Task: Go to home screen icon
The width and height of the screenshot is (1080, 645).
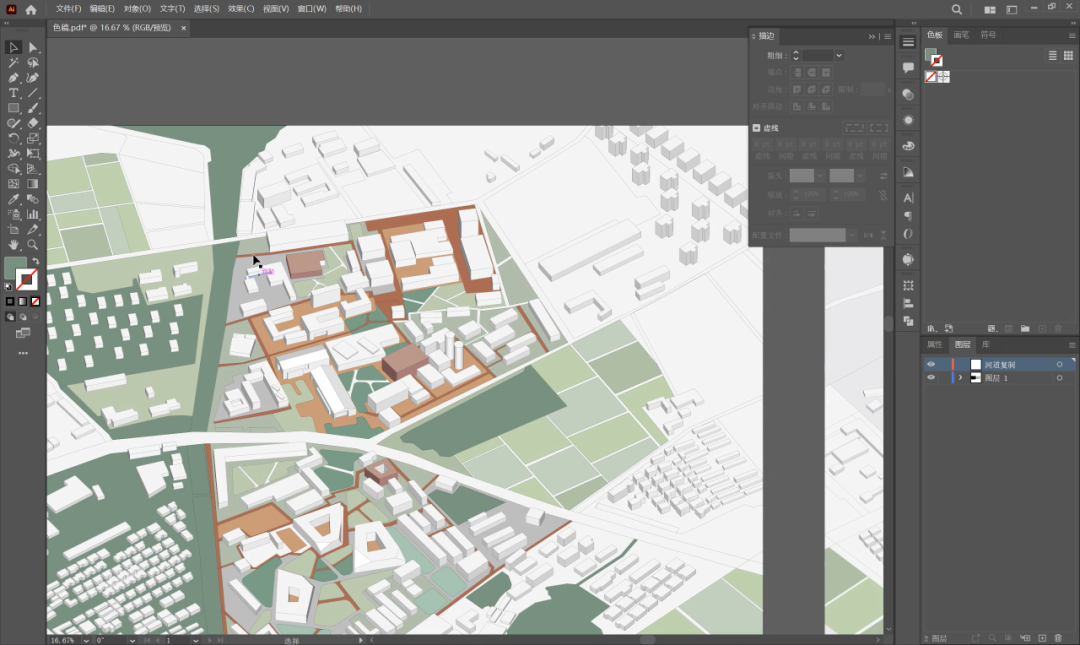Action: point(31,10)
